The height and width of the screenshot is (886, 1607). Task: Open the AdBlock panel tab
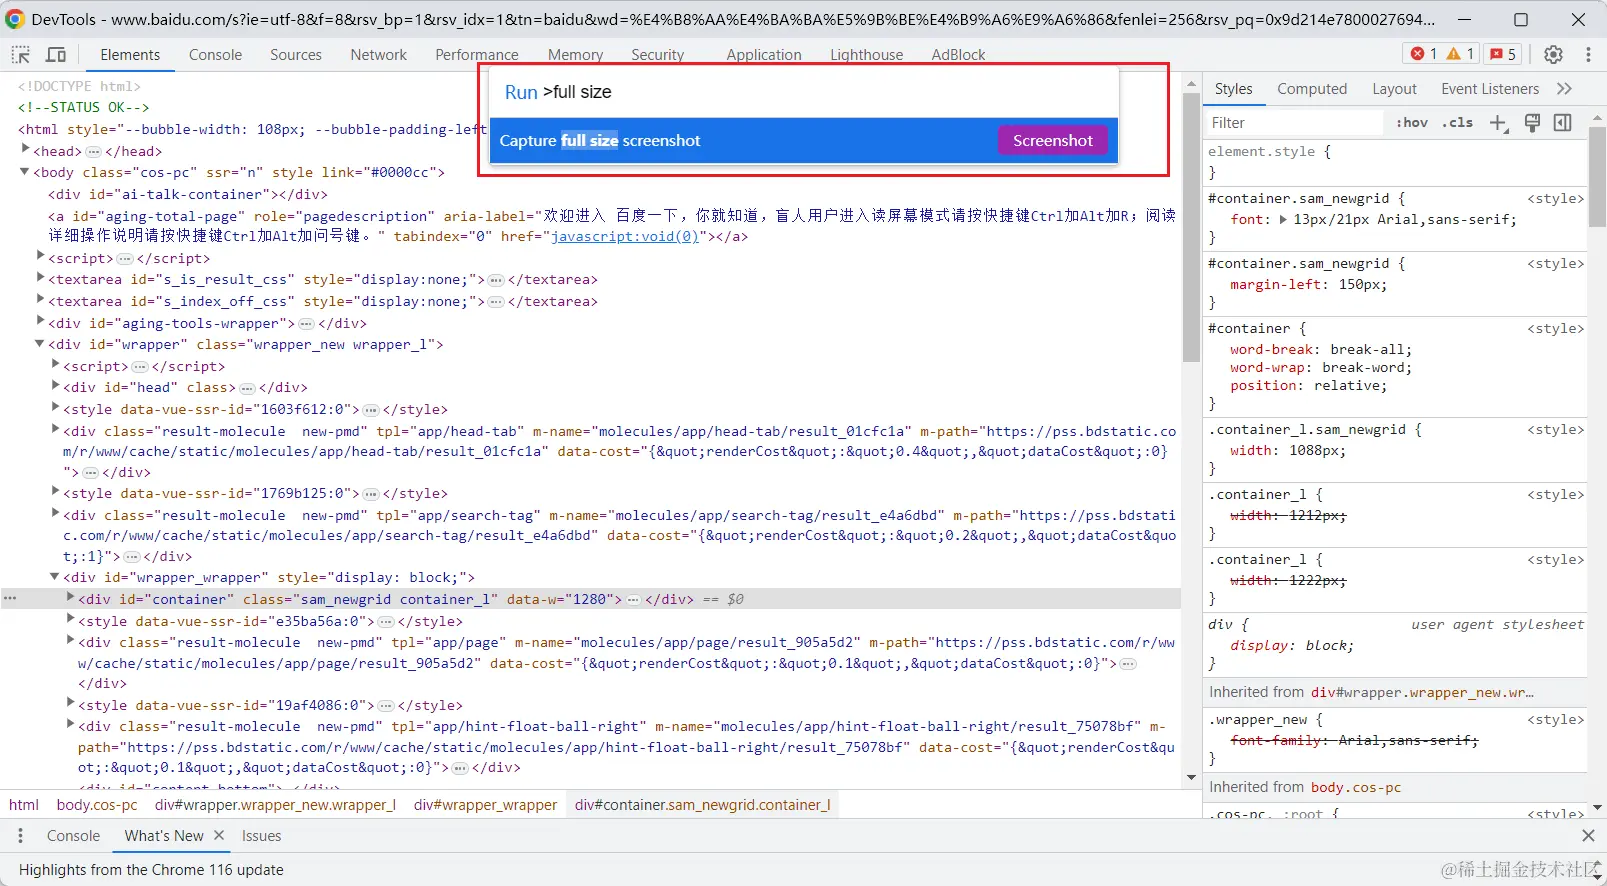(958, 55)
